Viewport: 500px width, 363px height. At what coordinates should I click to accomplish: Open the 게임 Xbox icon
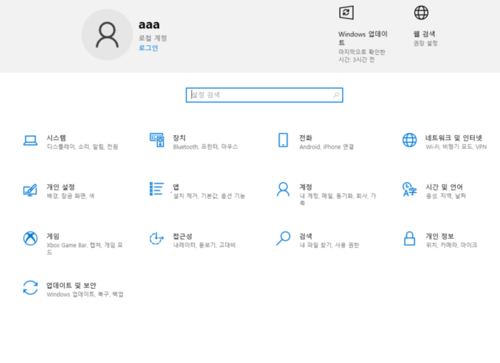pos(30,238)
